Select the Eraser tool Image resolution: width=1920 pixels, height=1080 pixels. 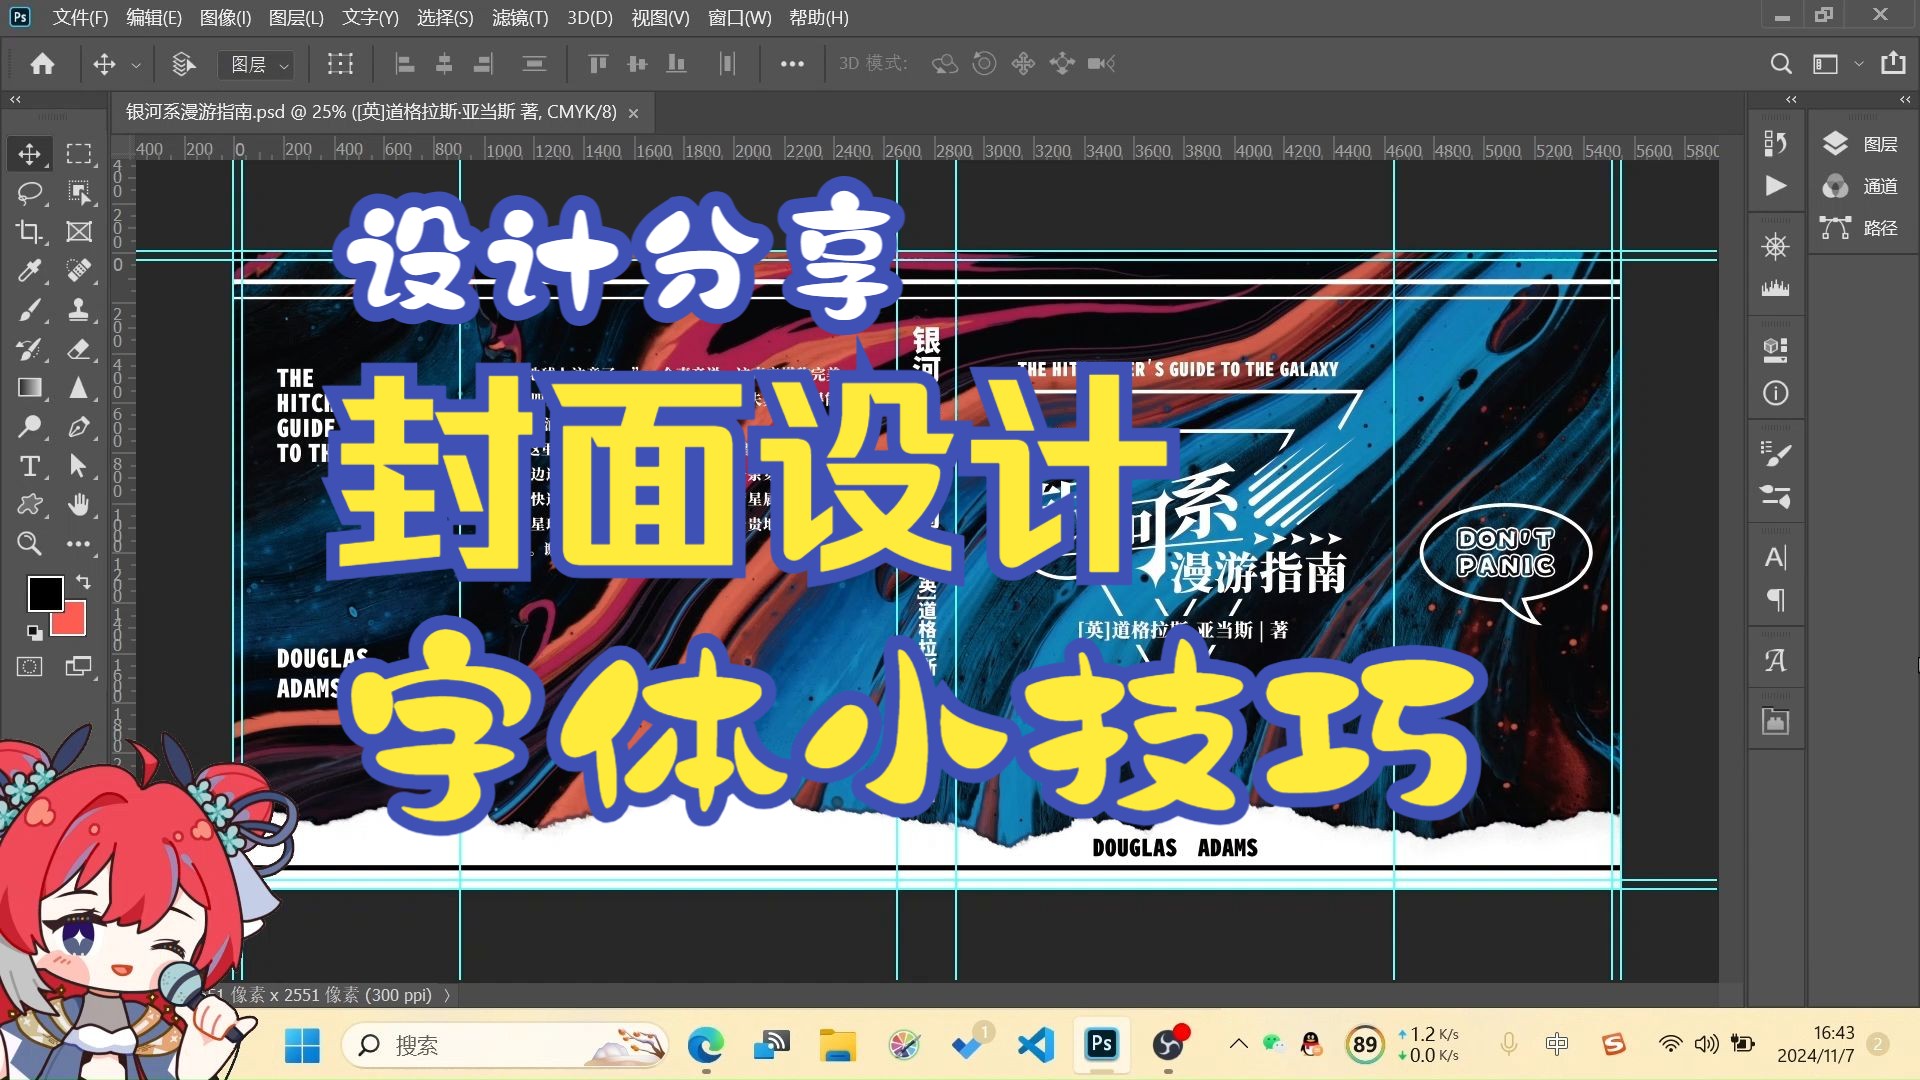pyautogui.click(x=79, y=349)
